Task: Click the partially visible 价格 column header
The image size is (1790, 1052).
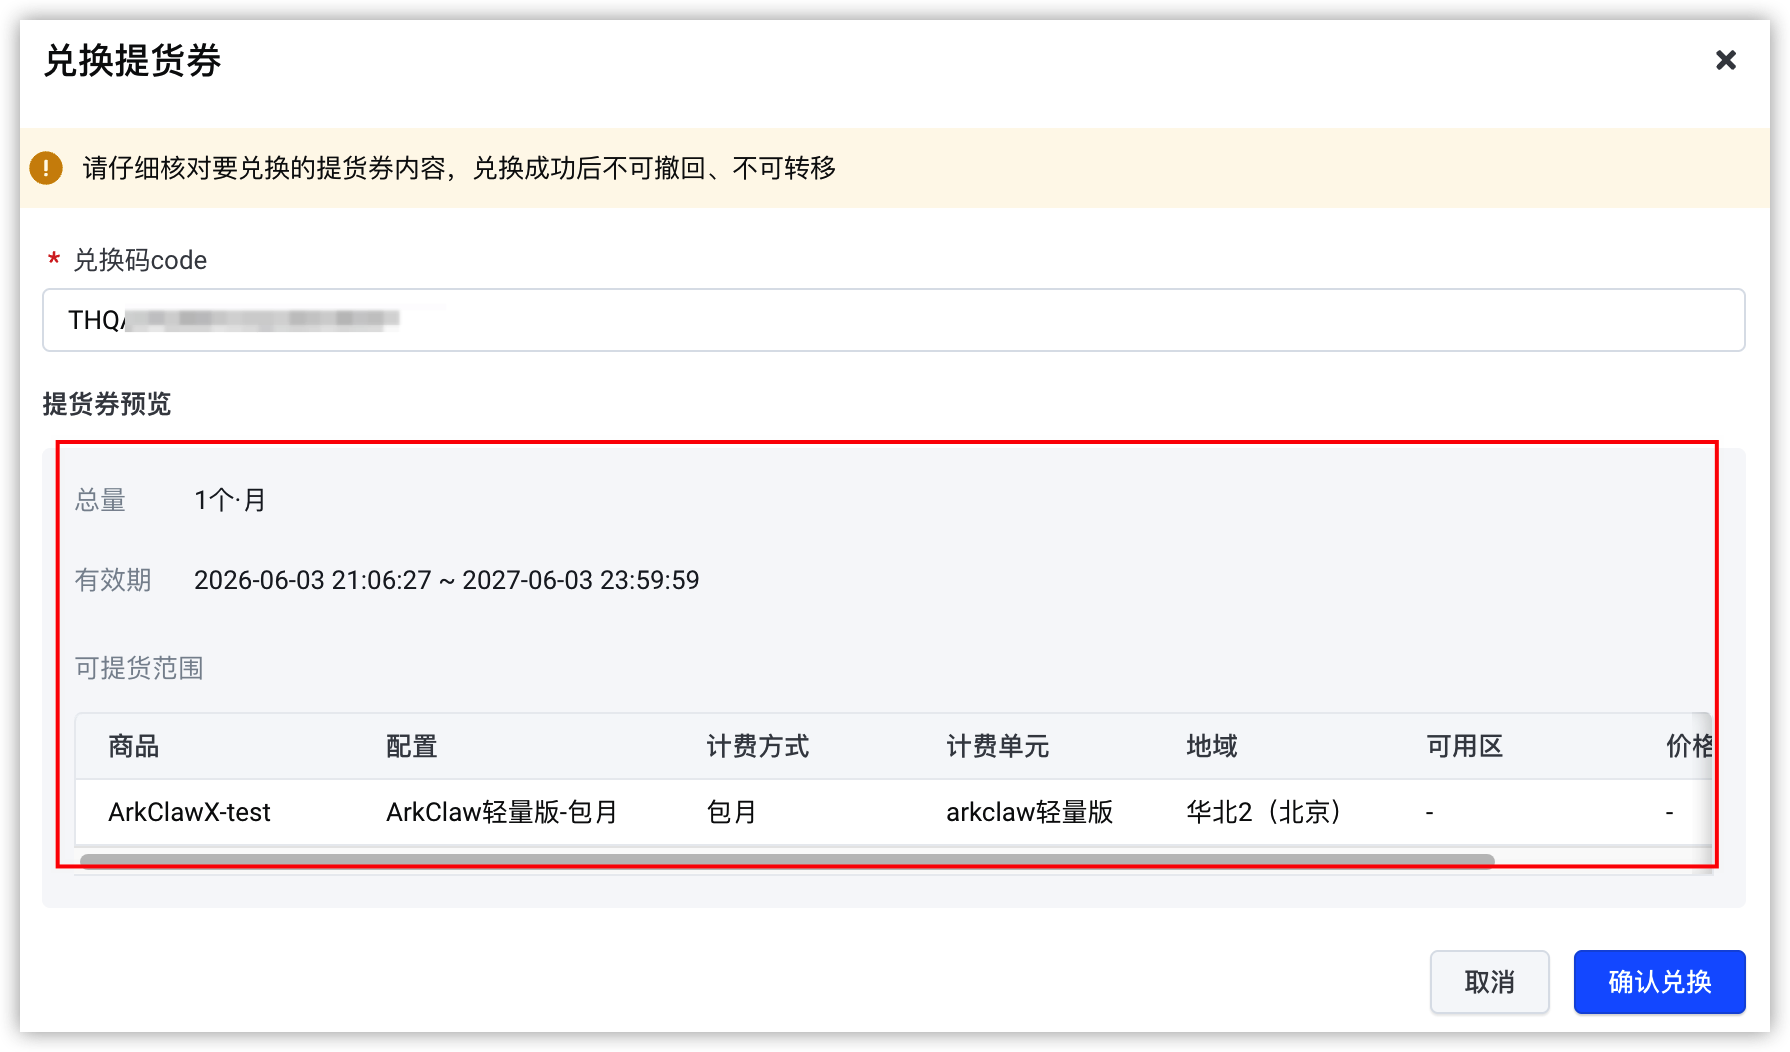Action: tap(1689, 746)
